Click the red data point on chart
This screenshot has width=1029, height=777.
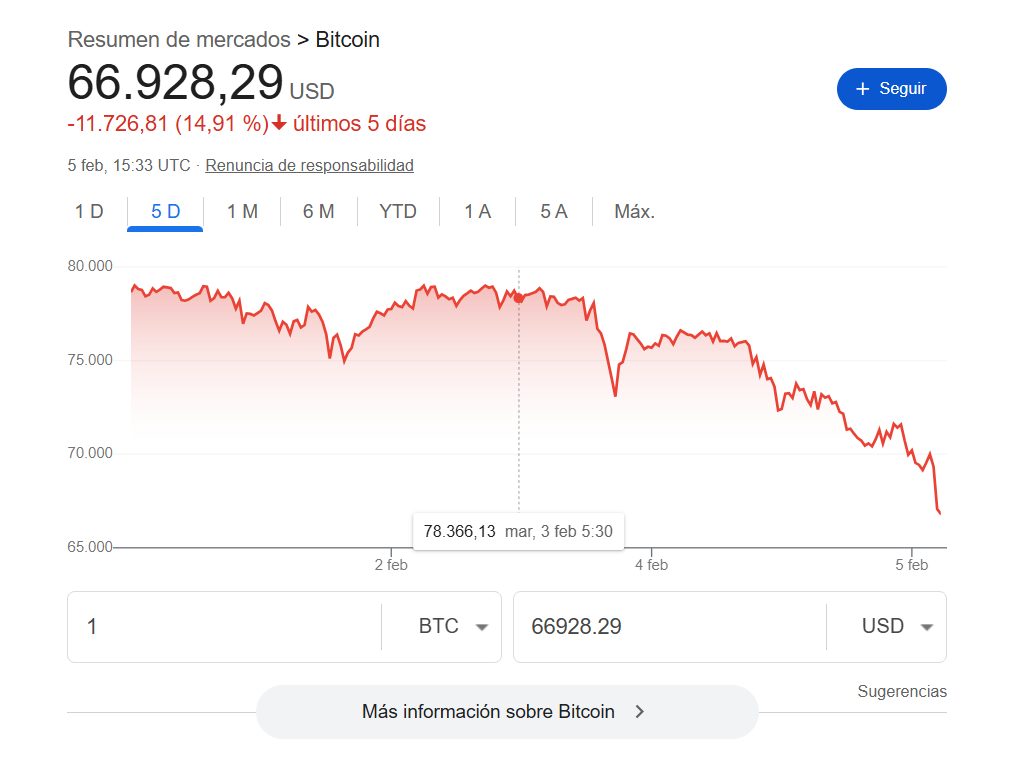[x=518, y=298]
